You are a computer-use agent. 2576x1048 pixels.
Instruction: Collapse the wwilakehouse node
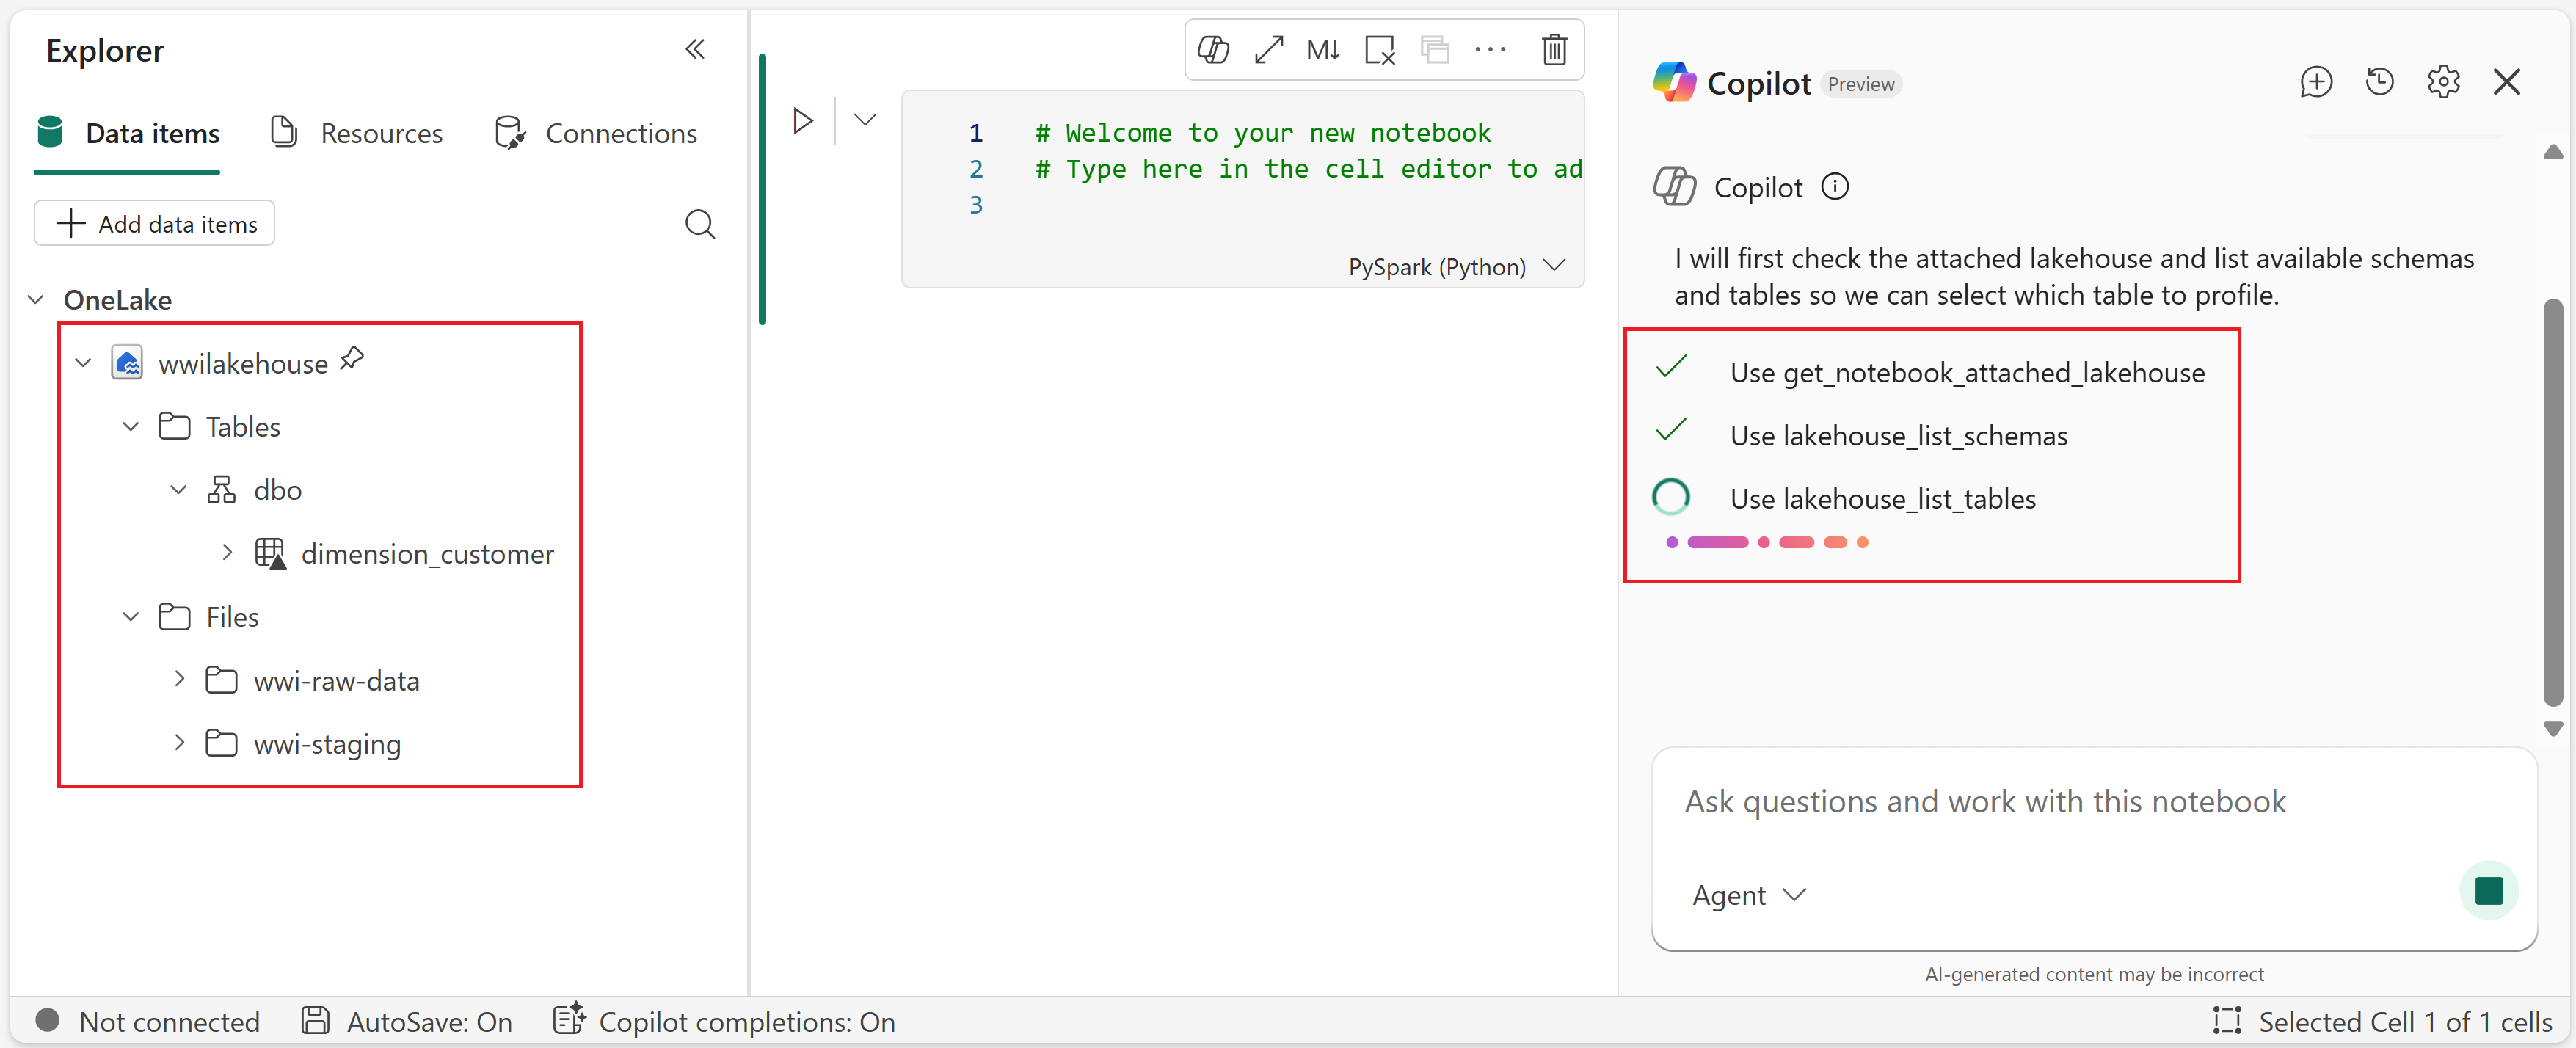point(83,363)
